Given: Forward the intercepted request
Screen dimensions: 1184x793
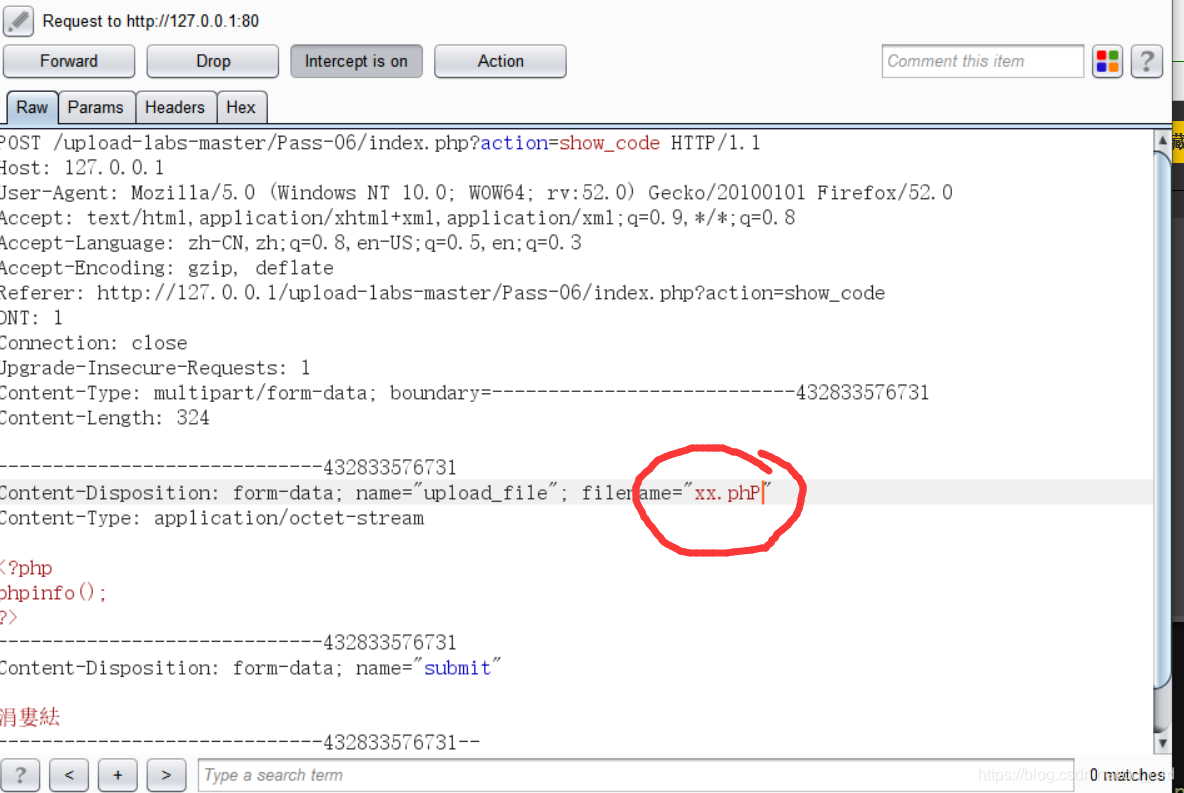Looking at the screenshot, I should [x=69, y=61].
